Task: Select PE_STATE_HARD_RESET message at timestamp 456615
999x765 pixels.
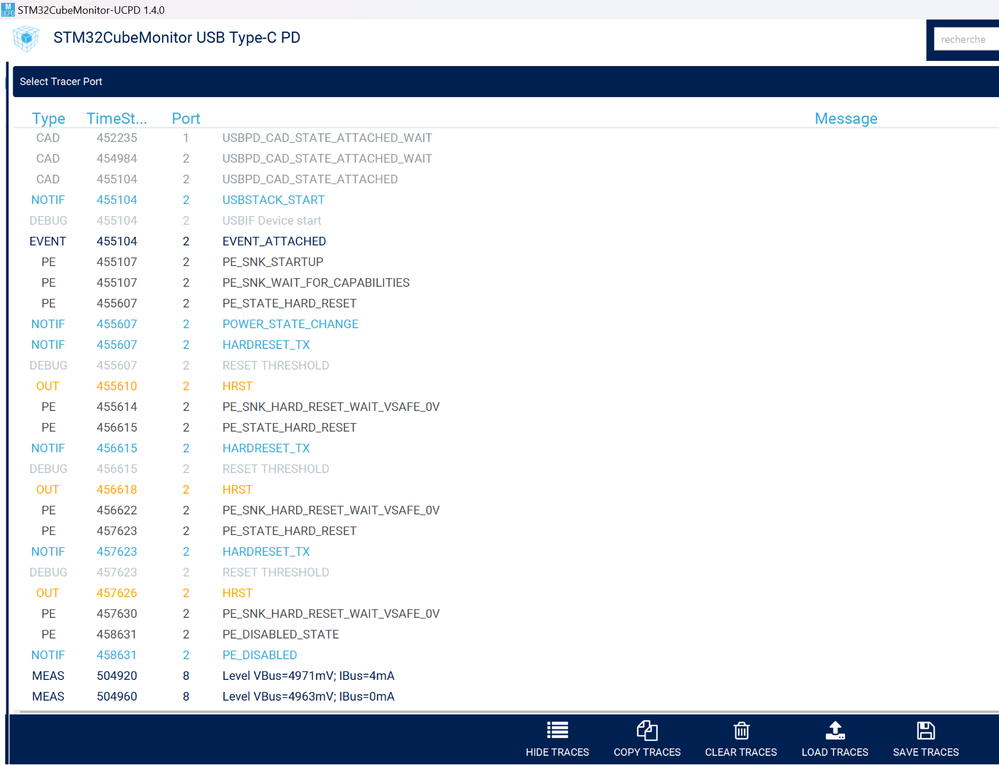Action: coord(289,427)
